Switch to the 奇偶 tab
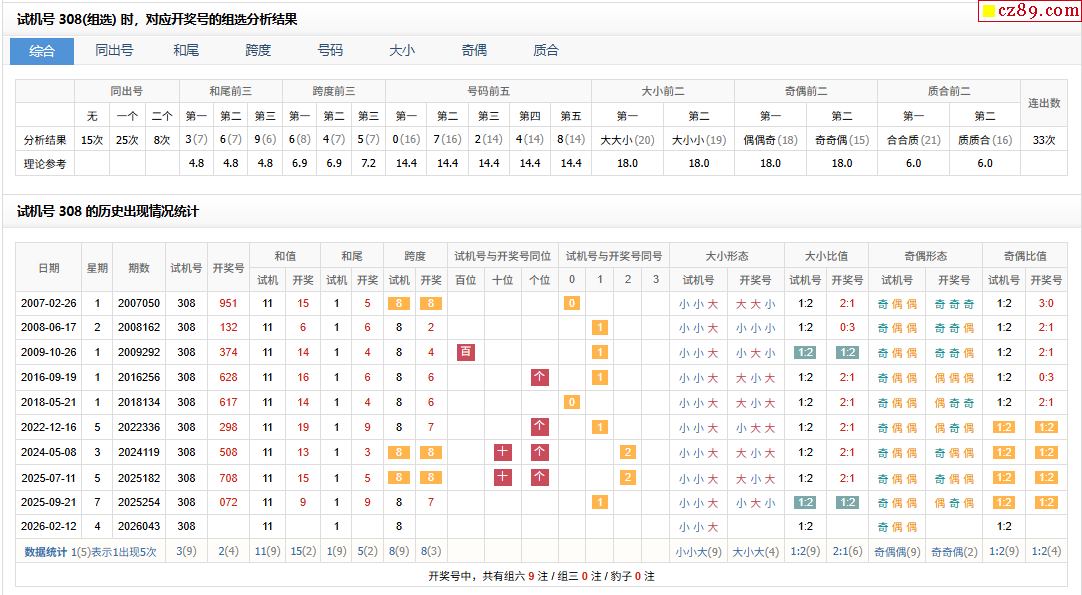The image size is (1082, 595). (474, 51)
